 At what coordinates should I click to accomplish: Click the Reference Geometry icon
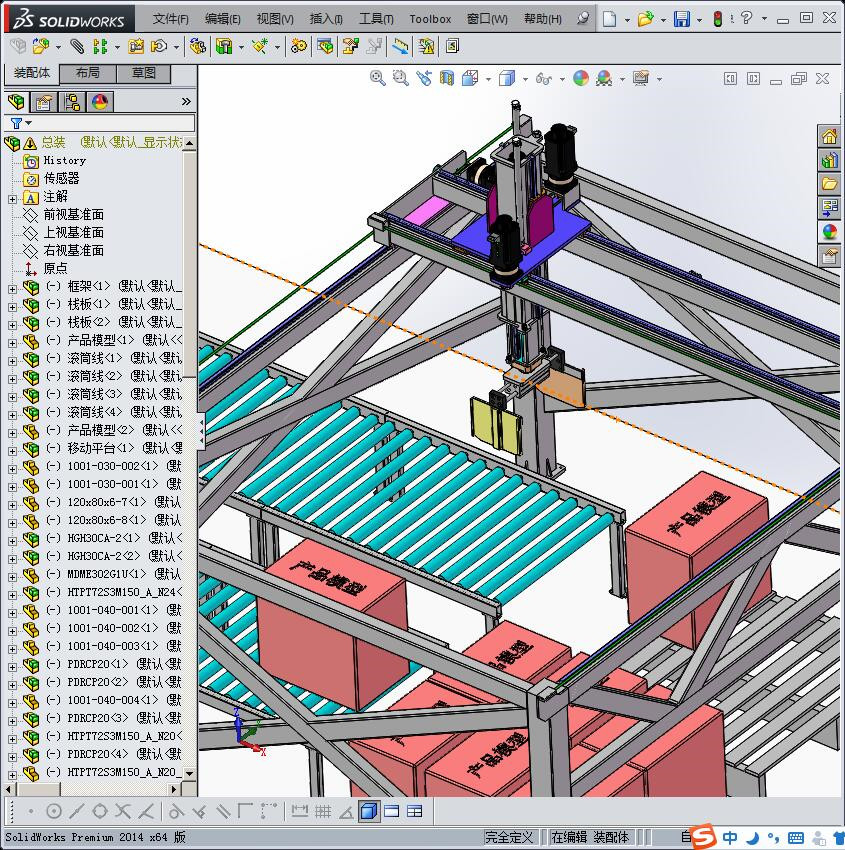[x=260, y=47]
